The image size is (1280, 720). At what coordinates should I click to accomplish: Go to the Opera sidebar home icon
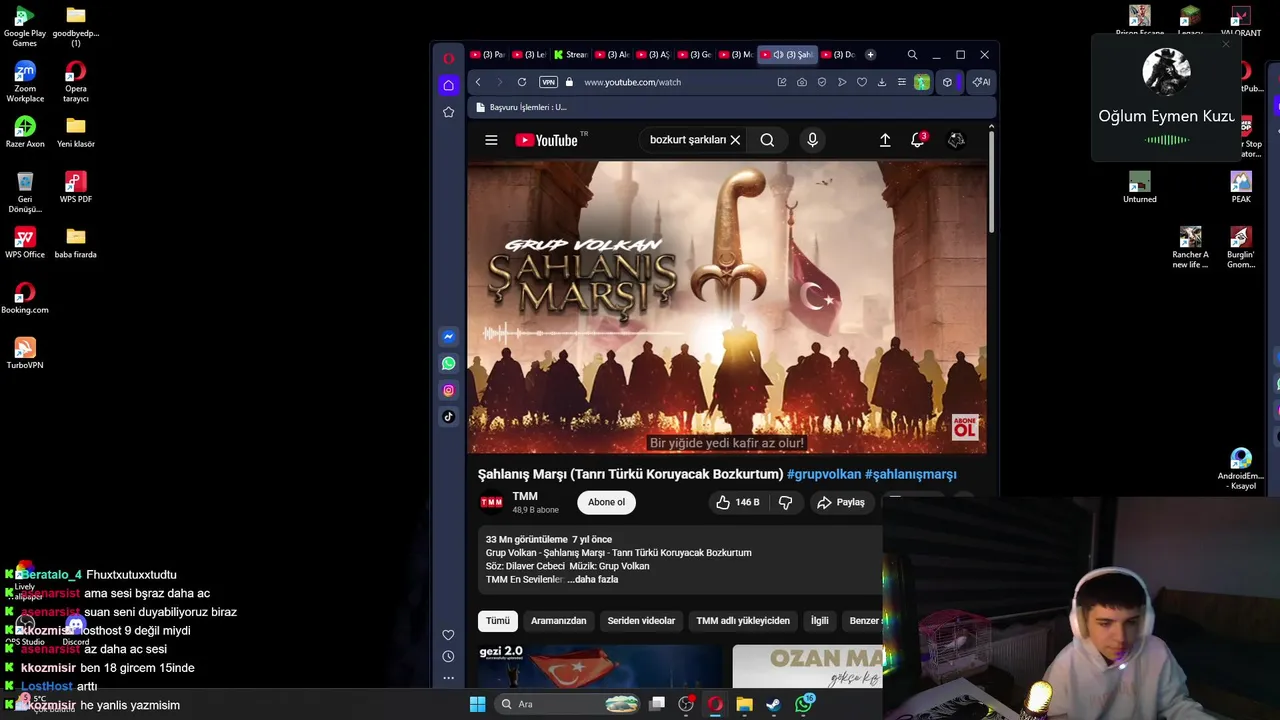448,85
